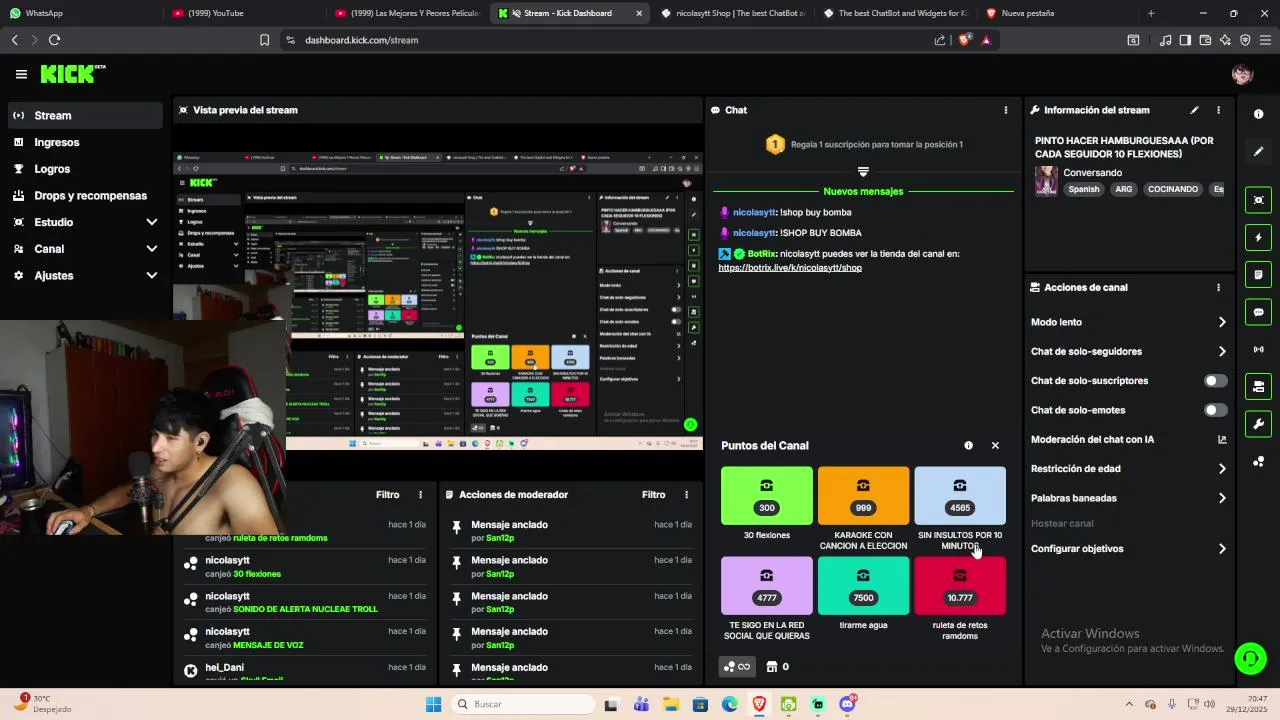Redeem ruleta de retos ramdoms reward
The image size is (1280, 720).
click(960, 599)
